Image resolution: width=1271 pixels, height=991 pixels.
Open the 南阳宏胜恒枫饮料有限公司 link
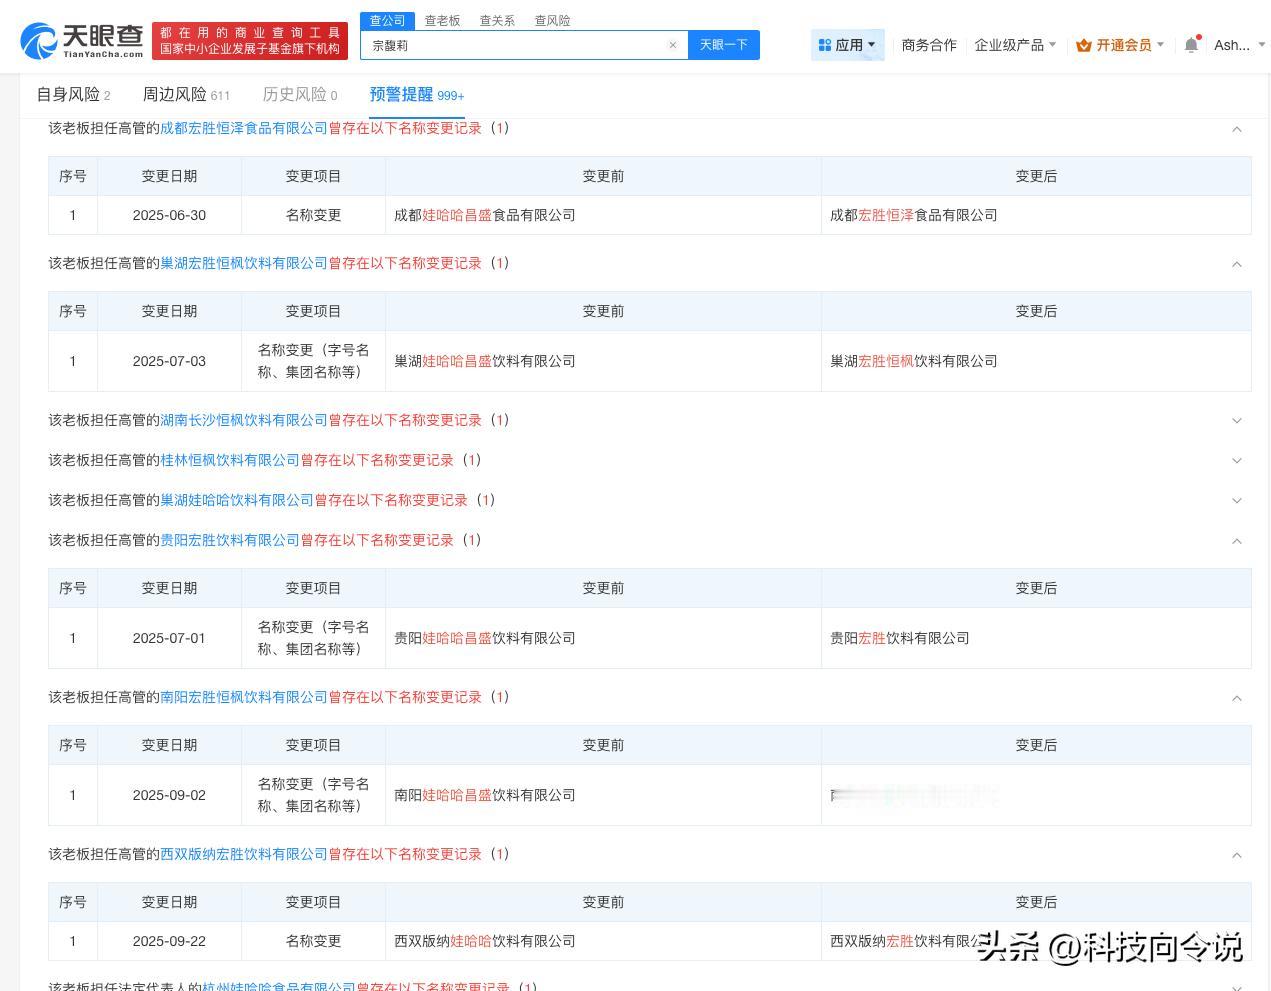pyautogui.click(x=244, y=697)
